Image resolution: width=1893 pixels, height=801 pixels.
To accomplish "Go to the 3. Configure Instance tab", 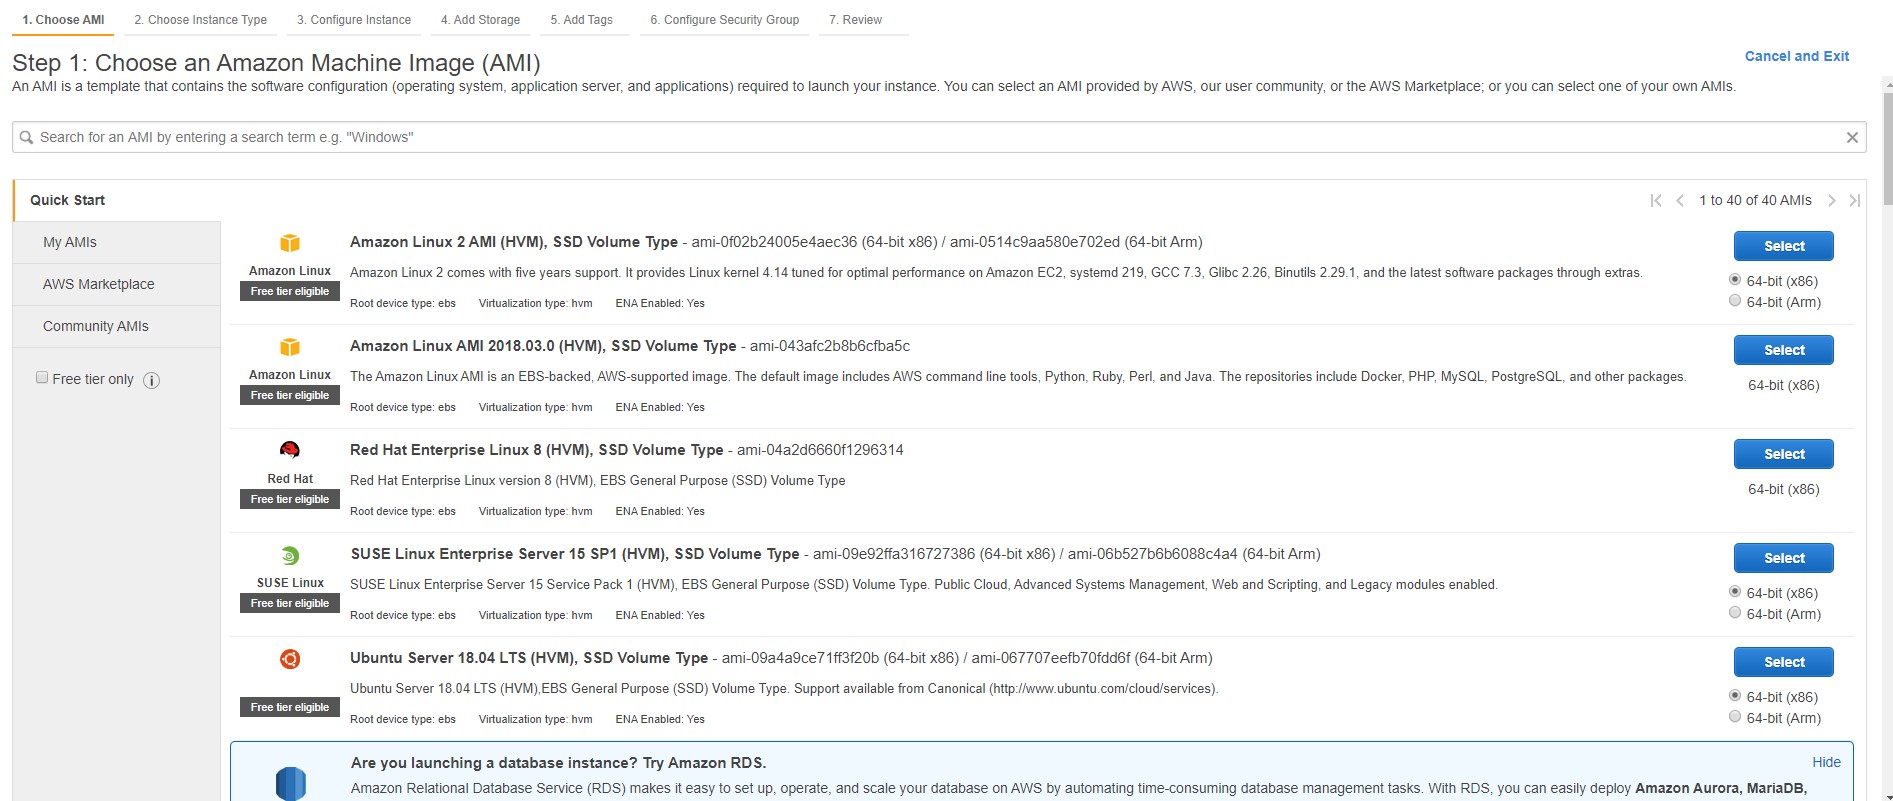I will click(354, 20).
